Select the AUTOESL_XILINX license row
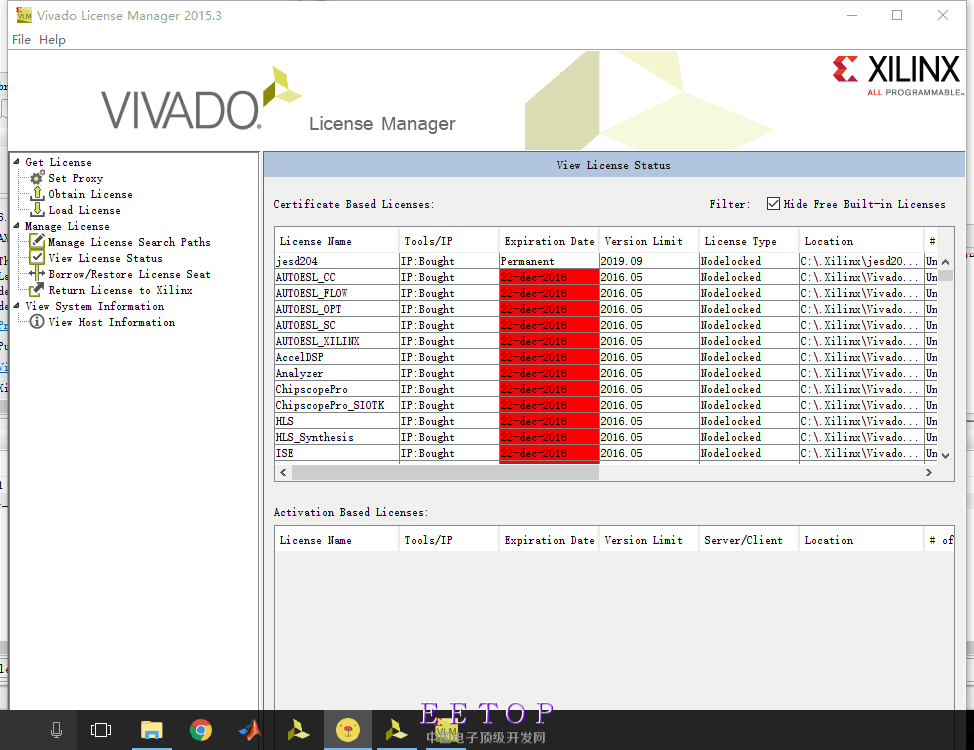Image resolution: width=974 pixels, height=750 pixels. coord(606,341)
